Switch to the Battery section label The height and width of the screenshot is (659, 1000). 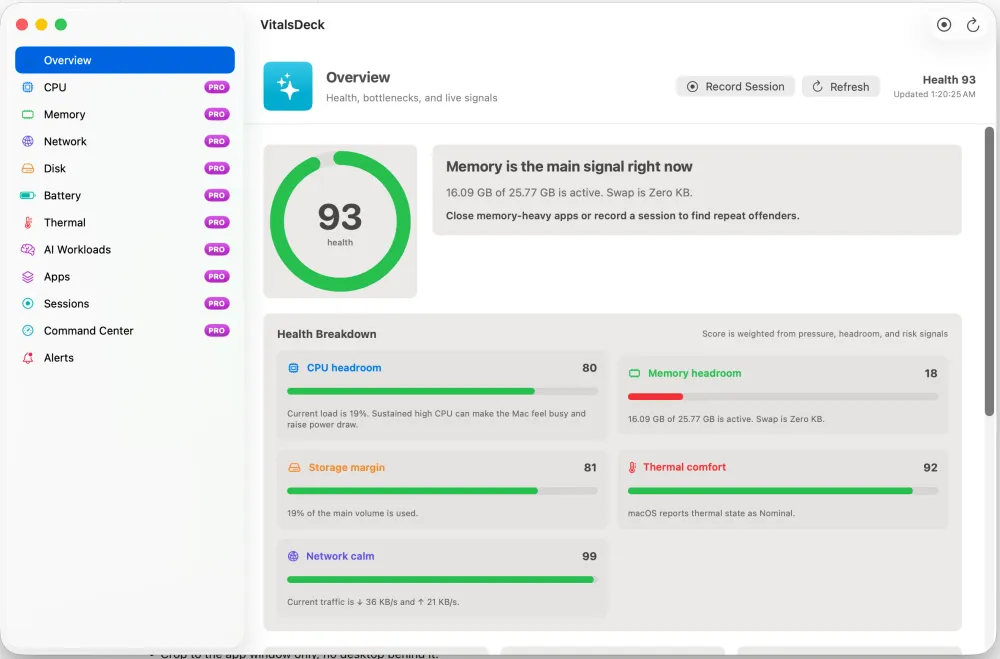point(62,195)
